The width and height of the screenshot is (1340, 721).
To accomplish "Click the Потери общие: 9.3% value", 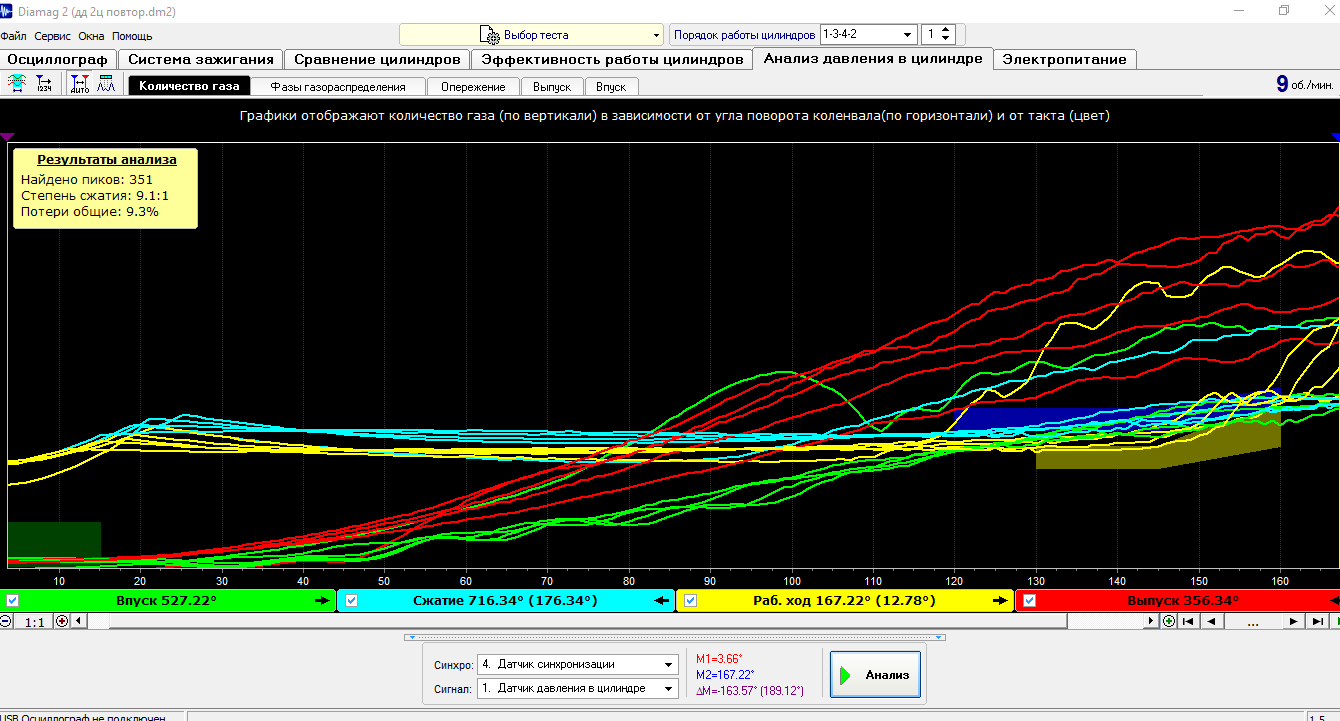I will tap(90, 211).
